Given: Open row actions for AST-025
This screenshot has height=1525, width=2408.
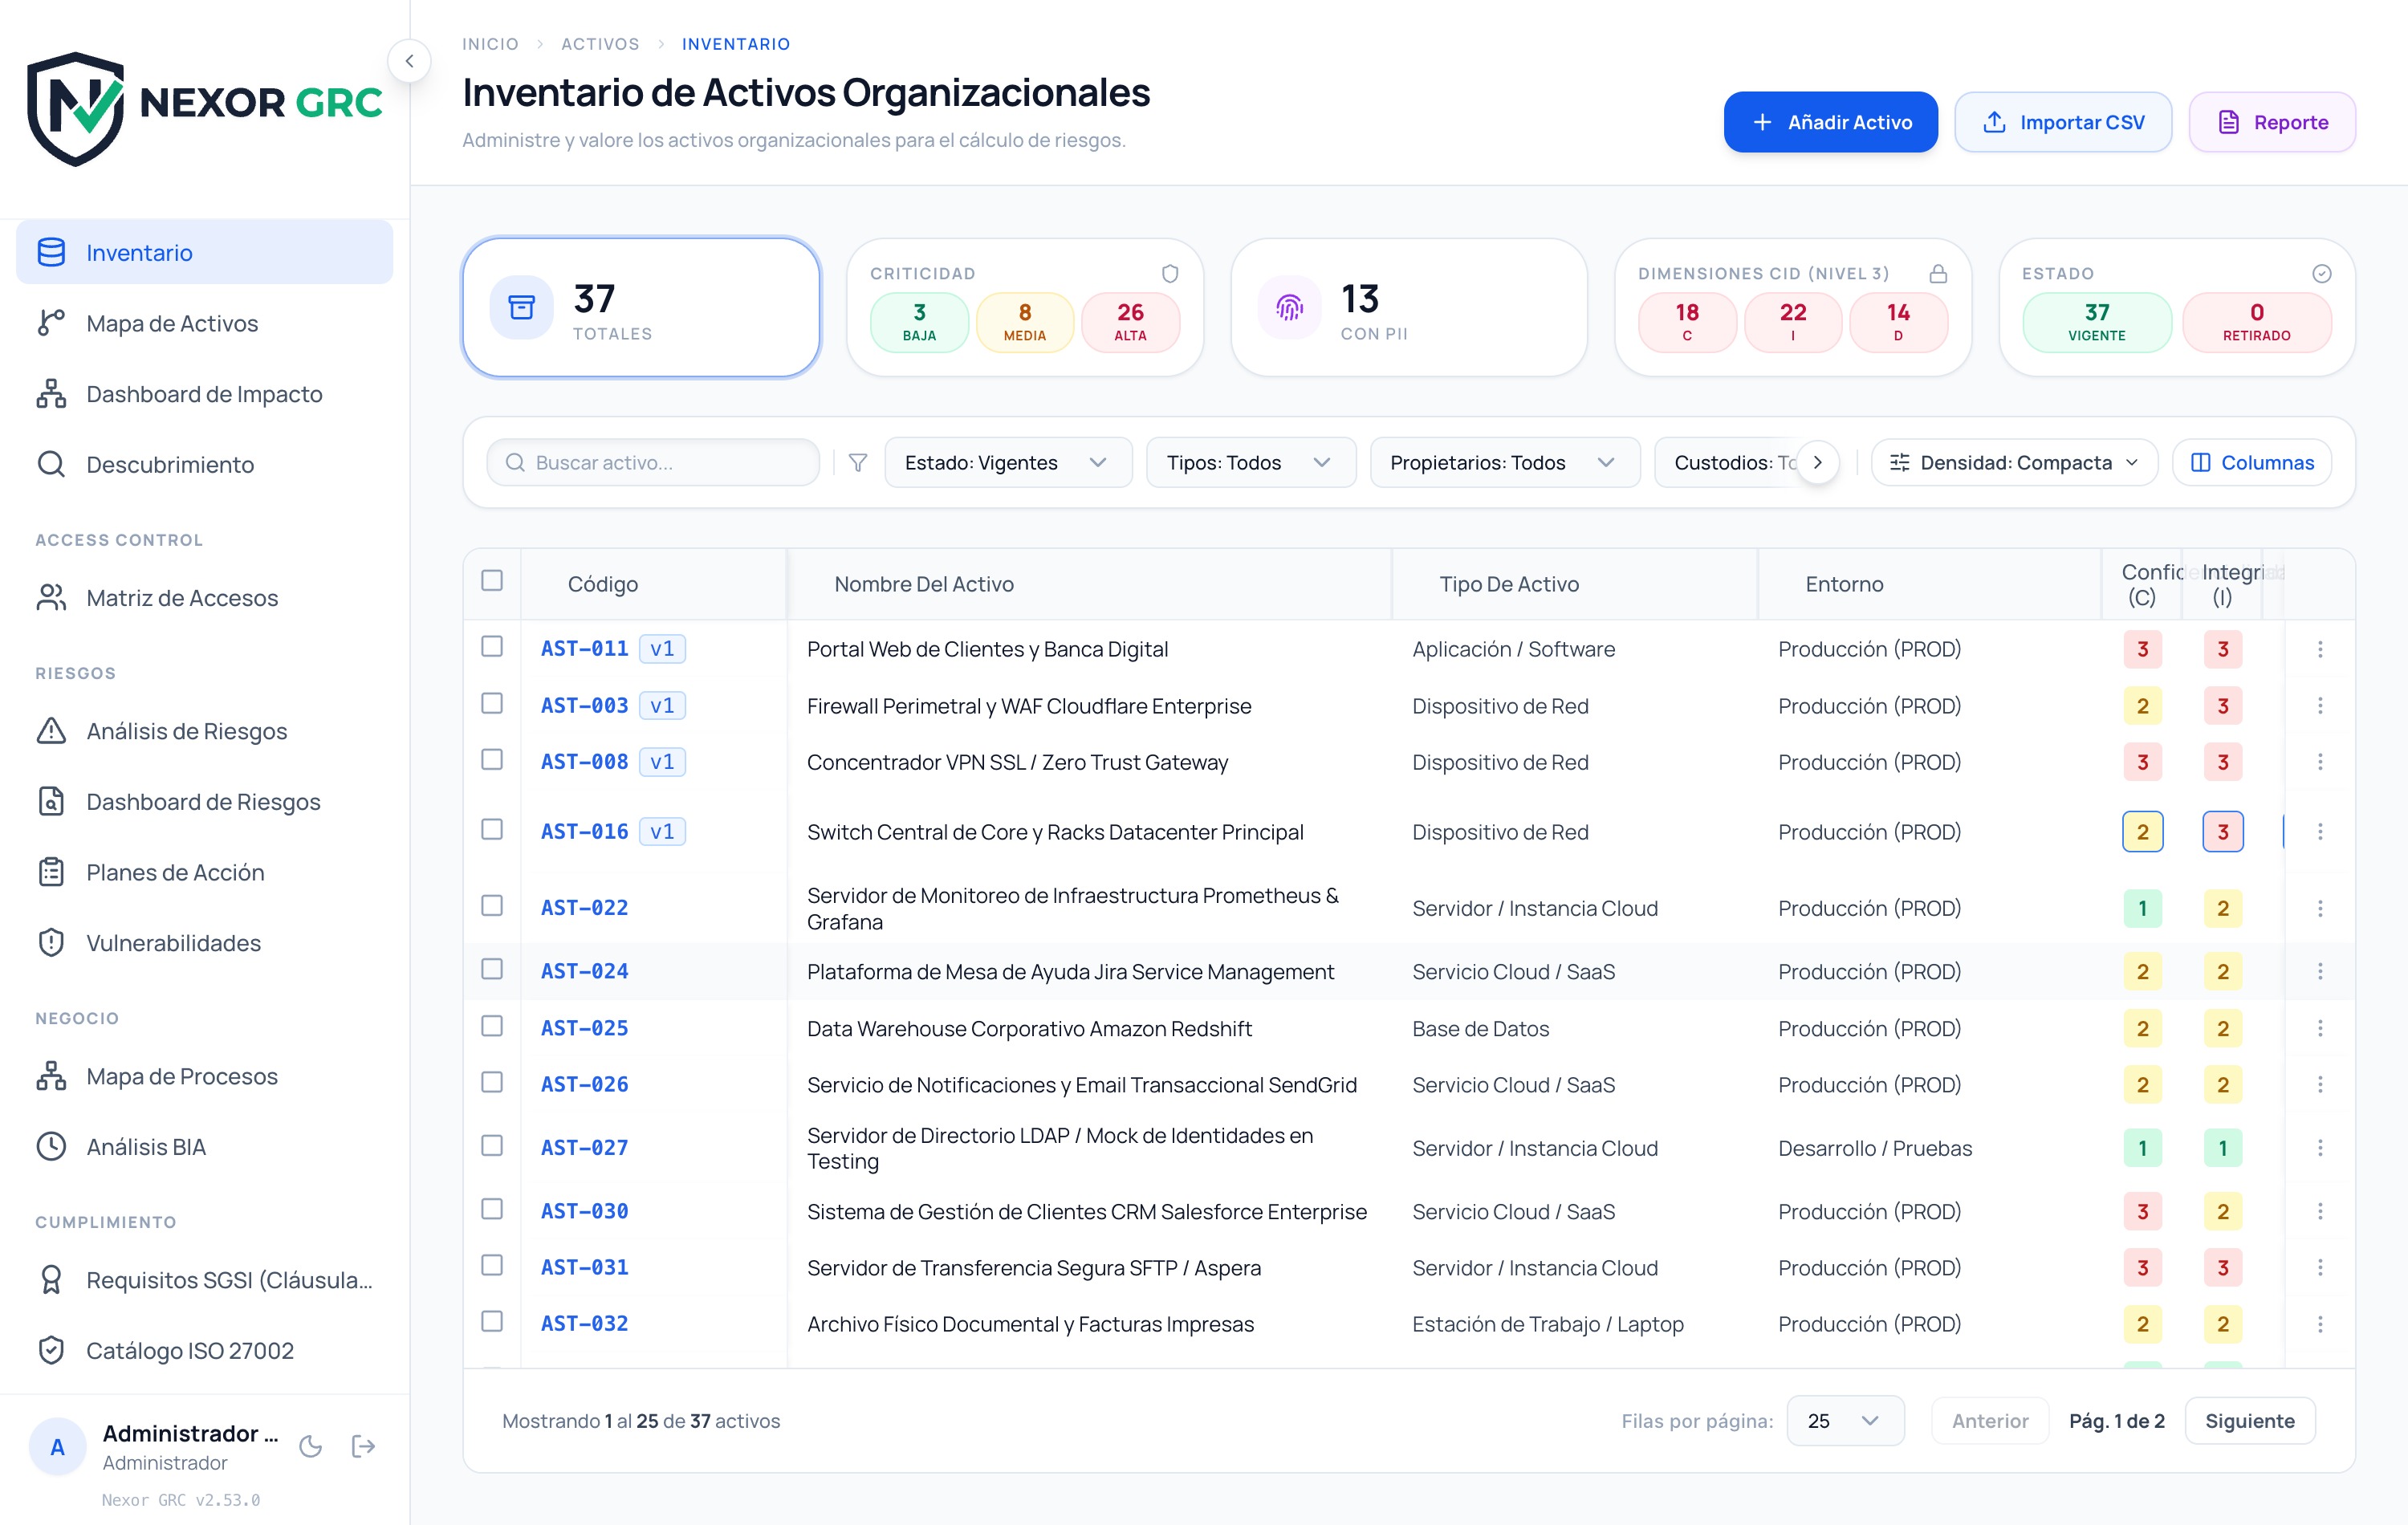Looking at the screenshot, I should point(2320,1028).
